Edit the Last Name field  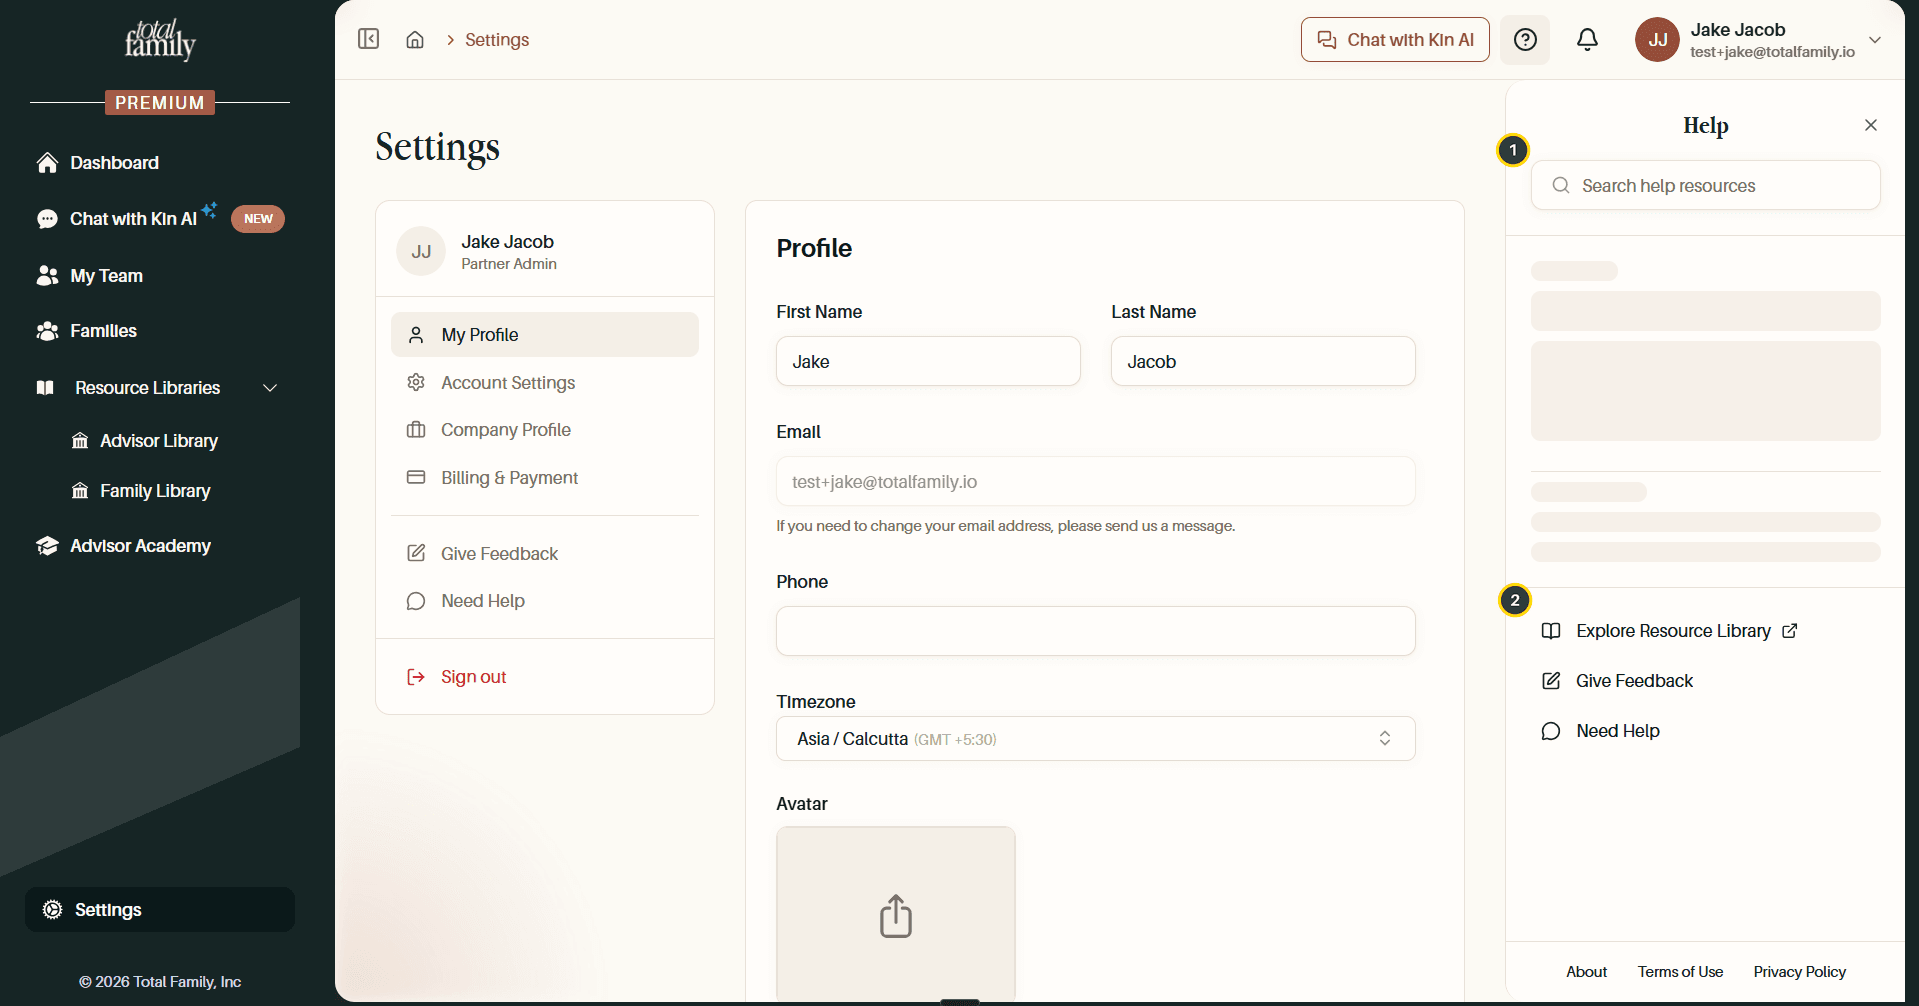(1263, 361)
